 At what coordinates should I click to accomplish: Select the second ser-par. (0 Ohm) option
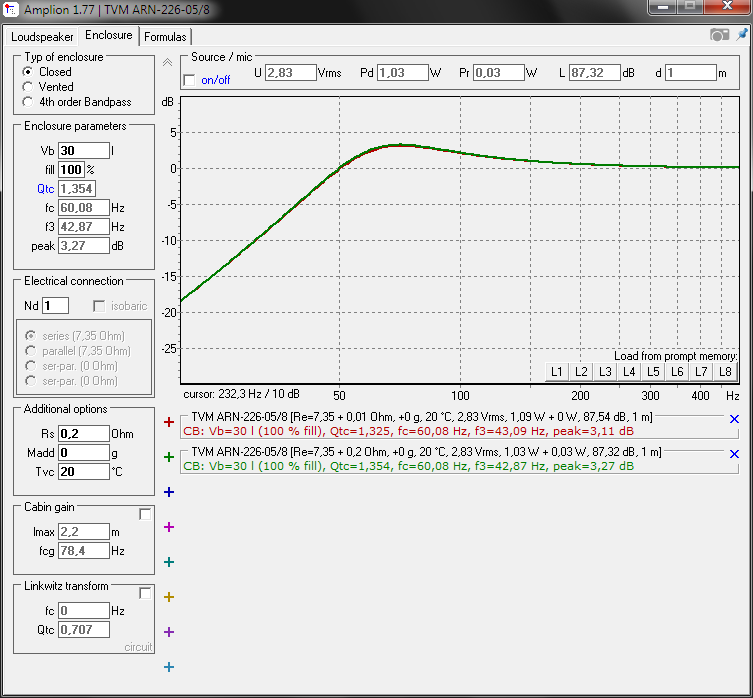tap(31, 381)
